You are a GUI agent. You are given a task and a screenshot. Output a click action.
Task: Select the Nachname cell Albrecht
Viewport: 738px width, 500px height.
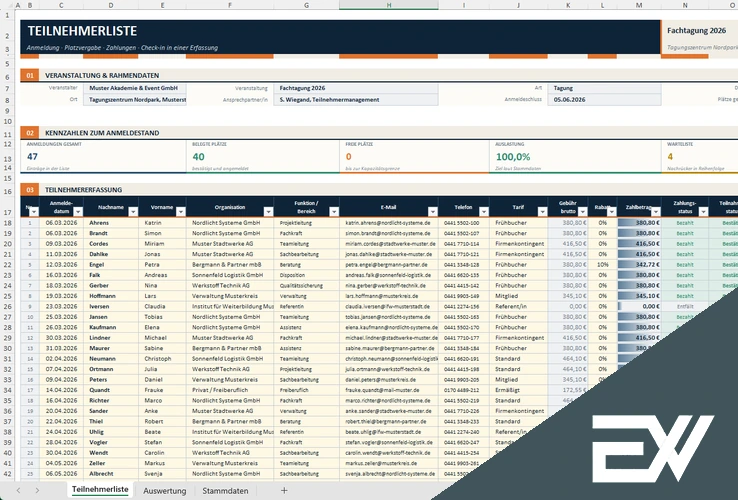click(x=111, y=474)
